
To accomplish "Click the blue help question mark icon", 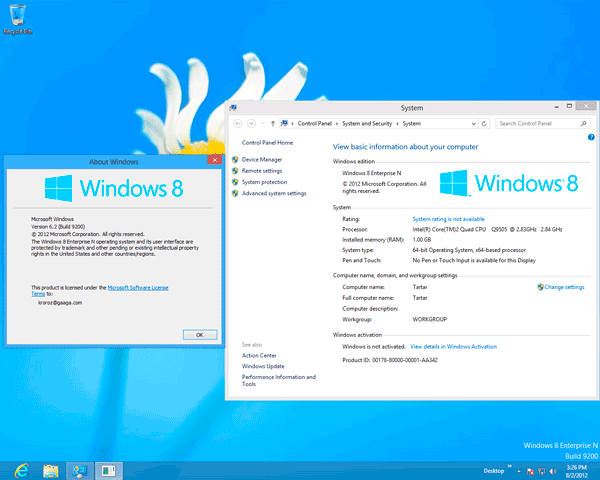I will point(591,137).
